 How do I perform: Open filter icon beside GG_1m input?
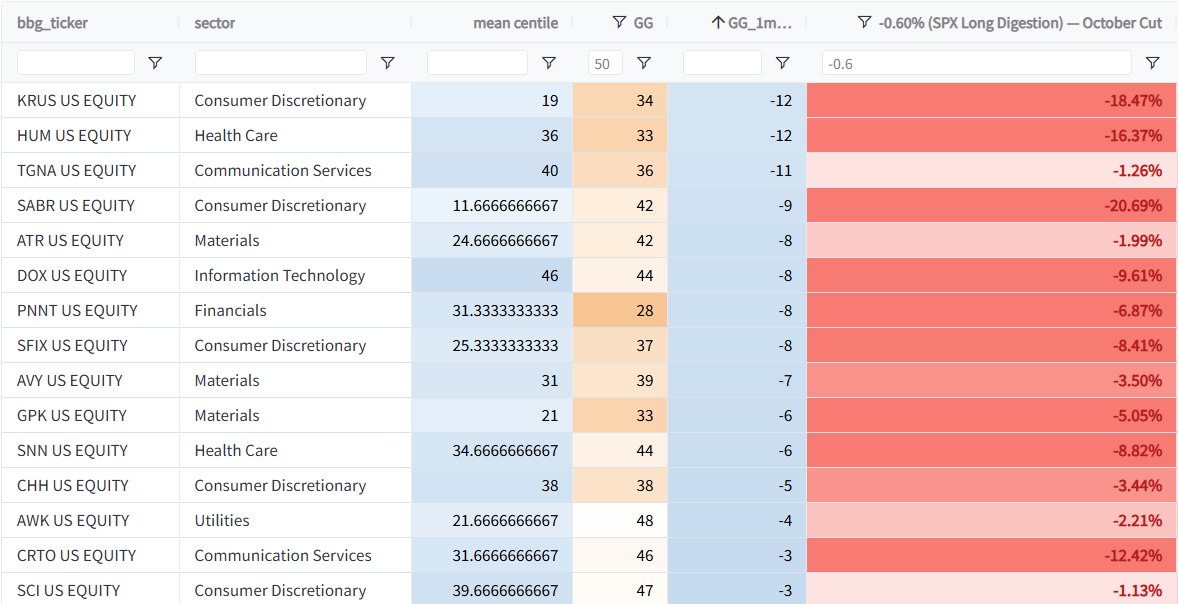pyautogui.click(x=782, y=63)
